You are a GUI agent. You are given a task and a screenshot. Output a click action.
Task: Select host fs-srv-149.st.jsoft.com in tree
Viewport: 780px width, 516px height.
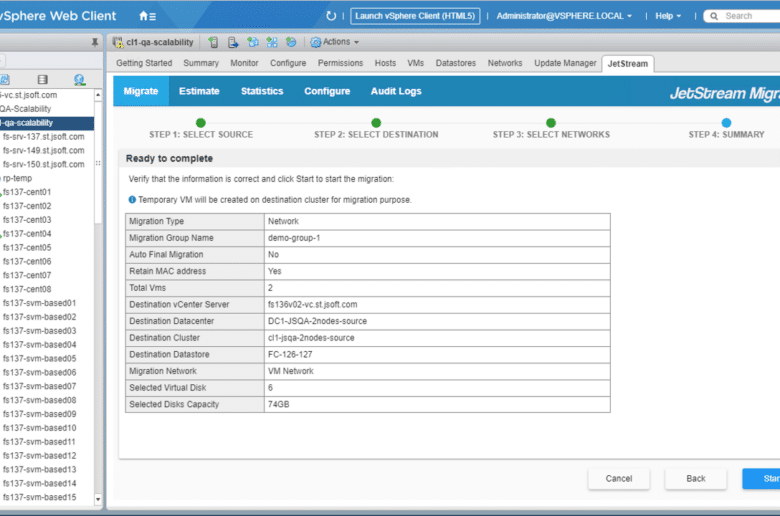(x=43, y=150)
